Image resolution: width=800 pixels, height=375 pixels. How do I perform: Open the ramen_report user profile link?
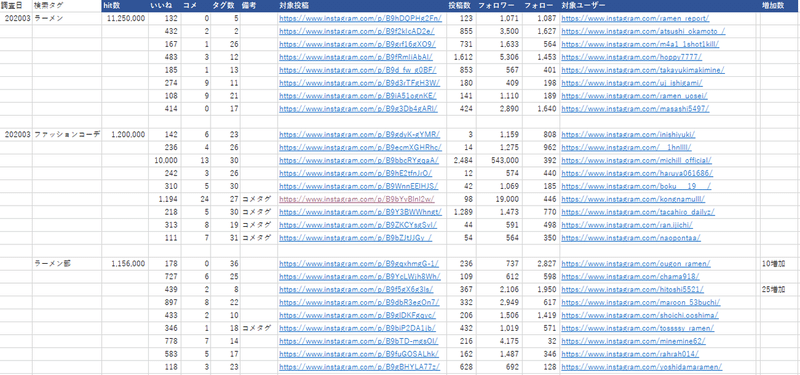click(635, 18)
